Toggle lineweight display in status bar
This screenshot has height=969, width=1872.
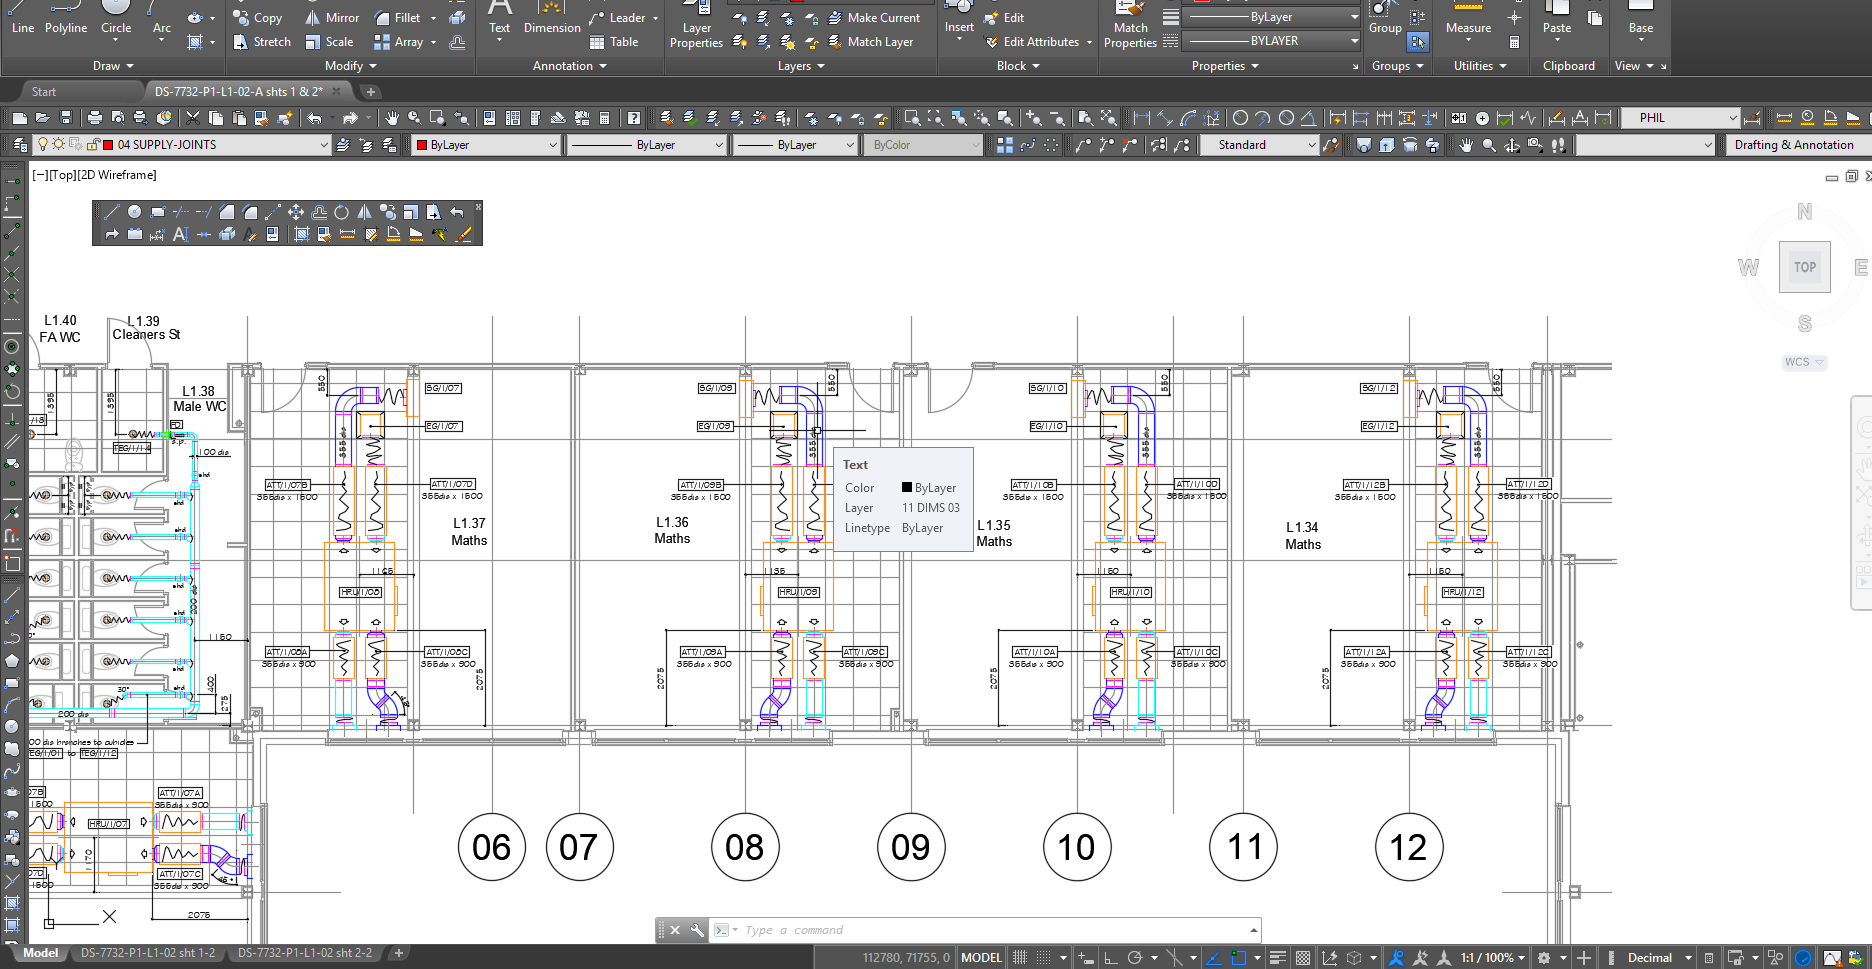[1277, 957]
